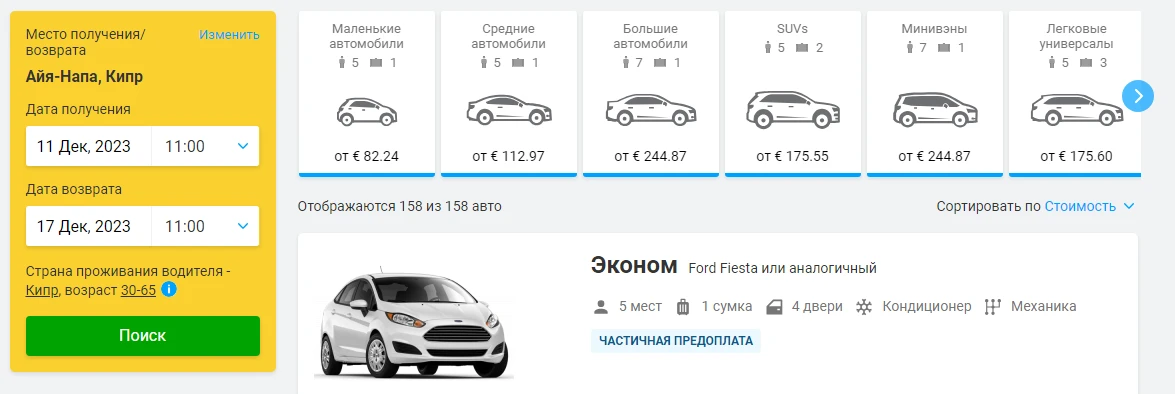Select the SUVs car icon
Viewport: 1175px width, 394px height.
(793, 109)
